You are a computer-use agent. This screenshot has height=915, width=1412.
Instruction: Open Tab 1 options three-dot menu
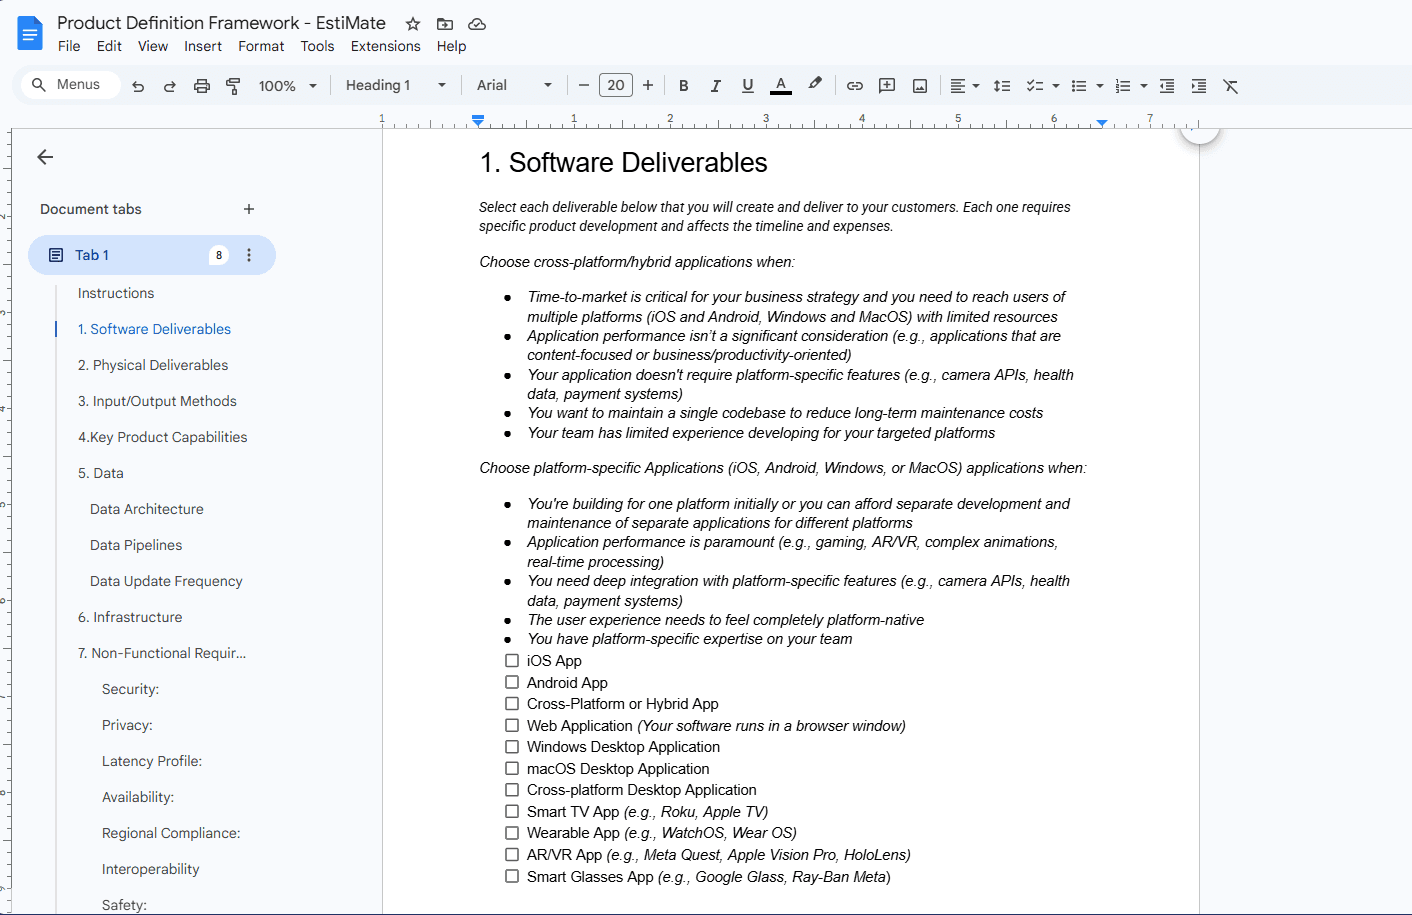click(x=249, y=255)
